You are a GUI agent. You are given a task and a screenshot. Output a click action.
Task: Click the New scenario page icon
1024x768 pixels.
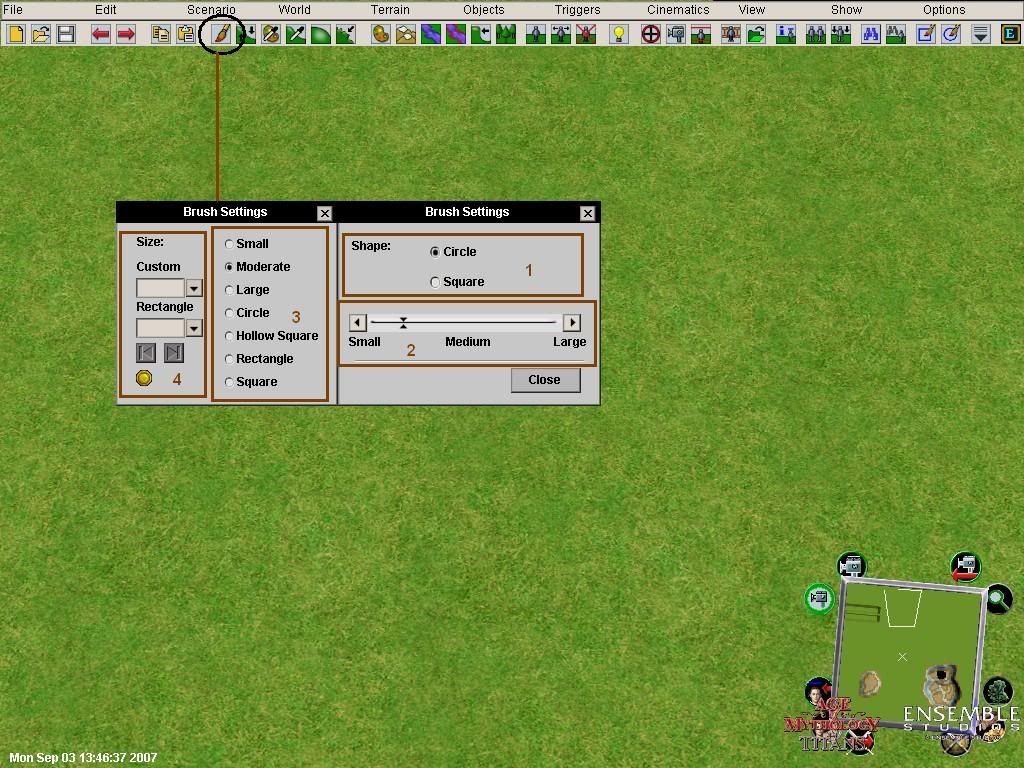pos(16,34)
